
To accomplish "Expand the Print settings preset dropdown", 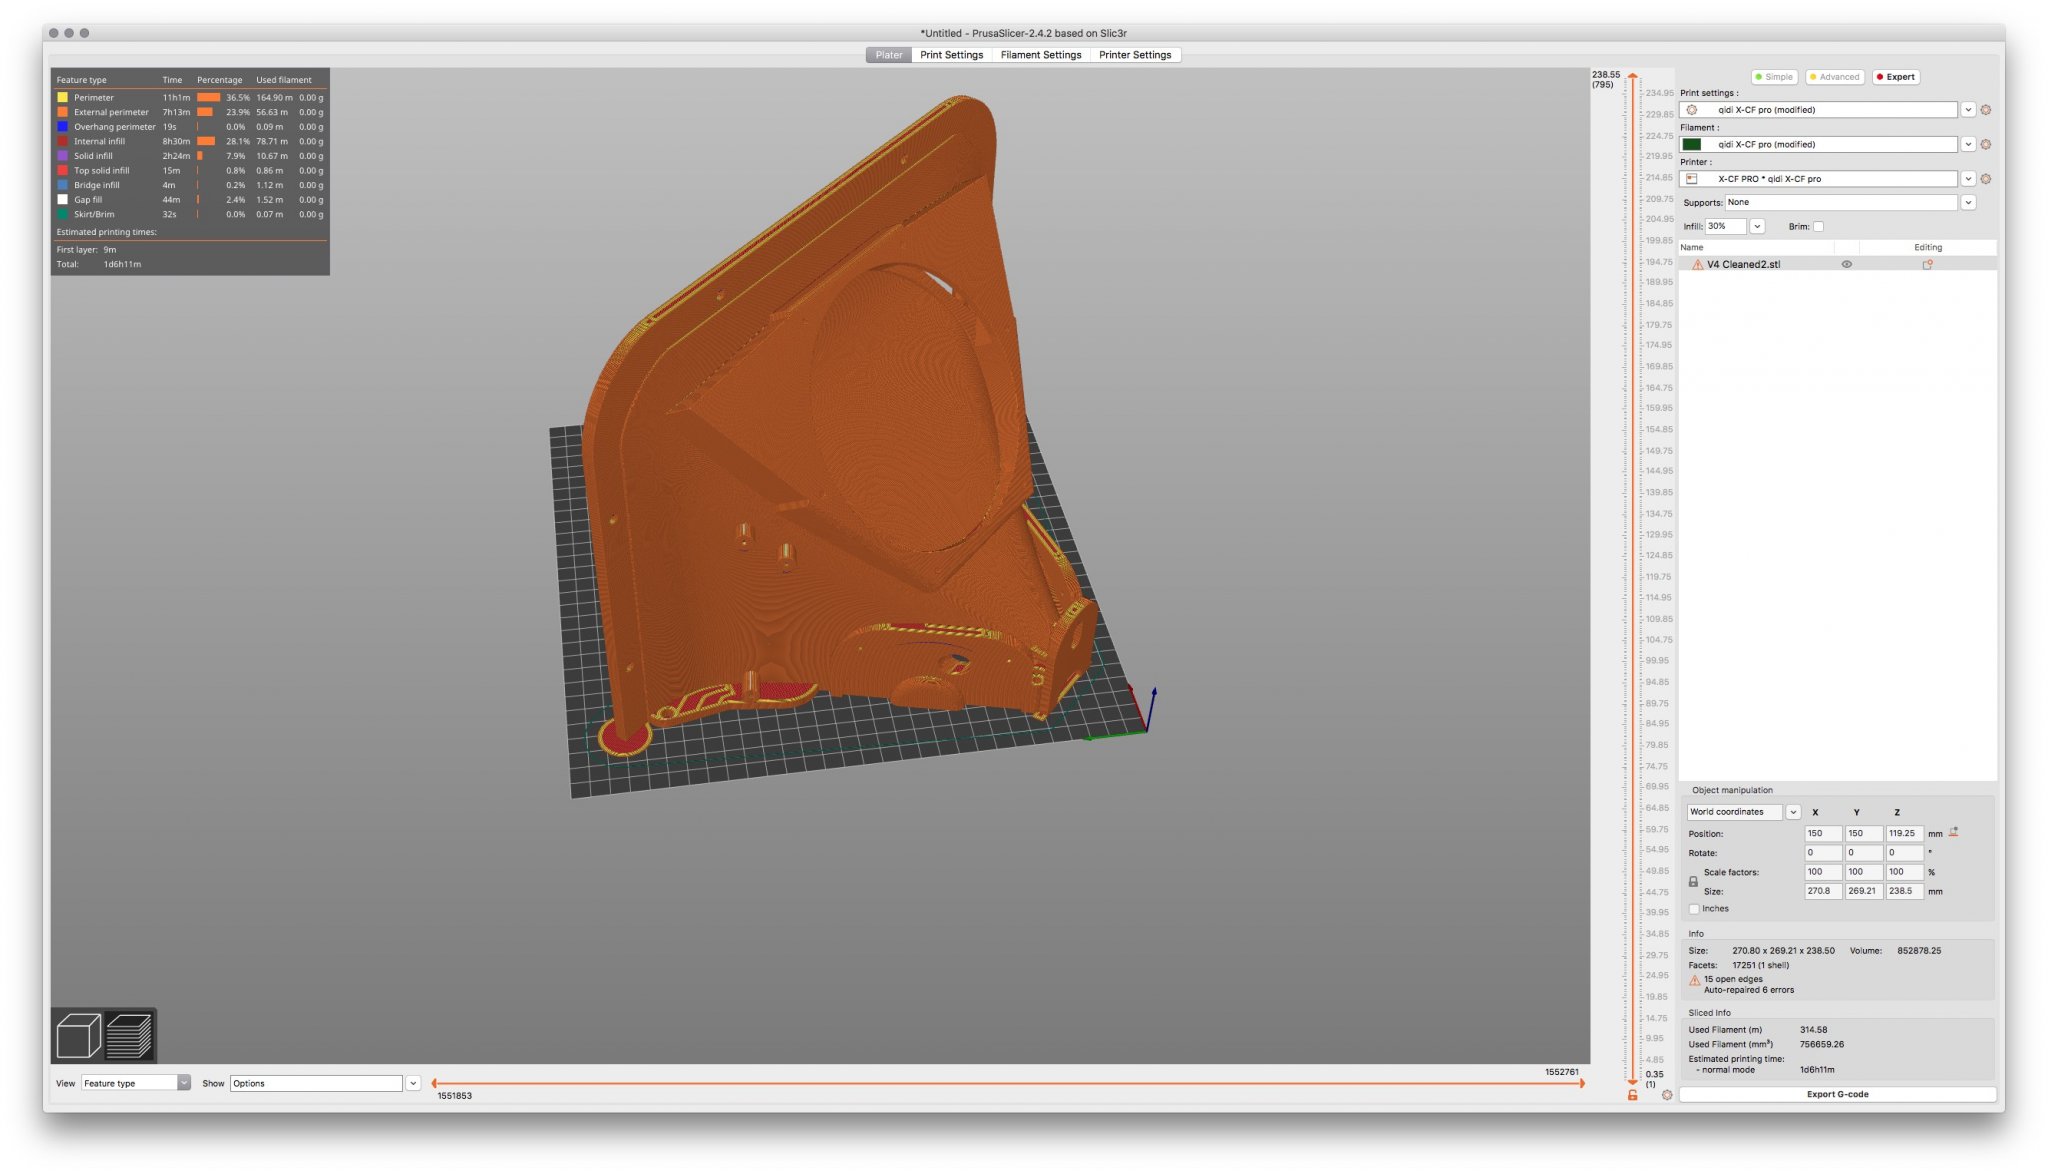I will 1968,110.
